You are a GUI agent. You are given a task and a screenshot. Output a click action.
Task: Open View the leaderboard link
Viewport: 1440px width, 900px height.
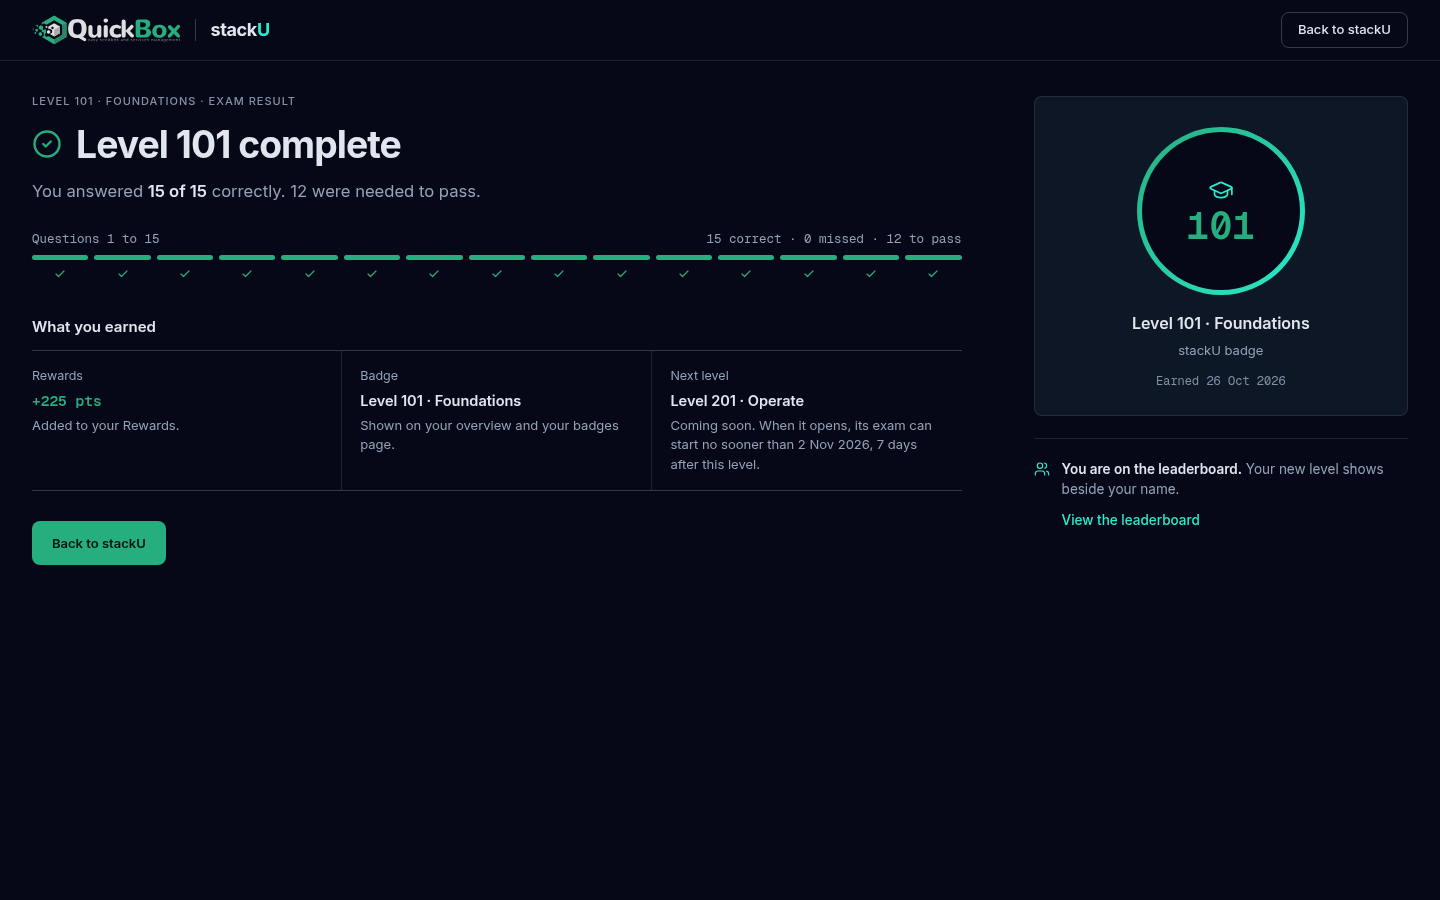(1130, 520)
